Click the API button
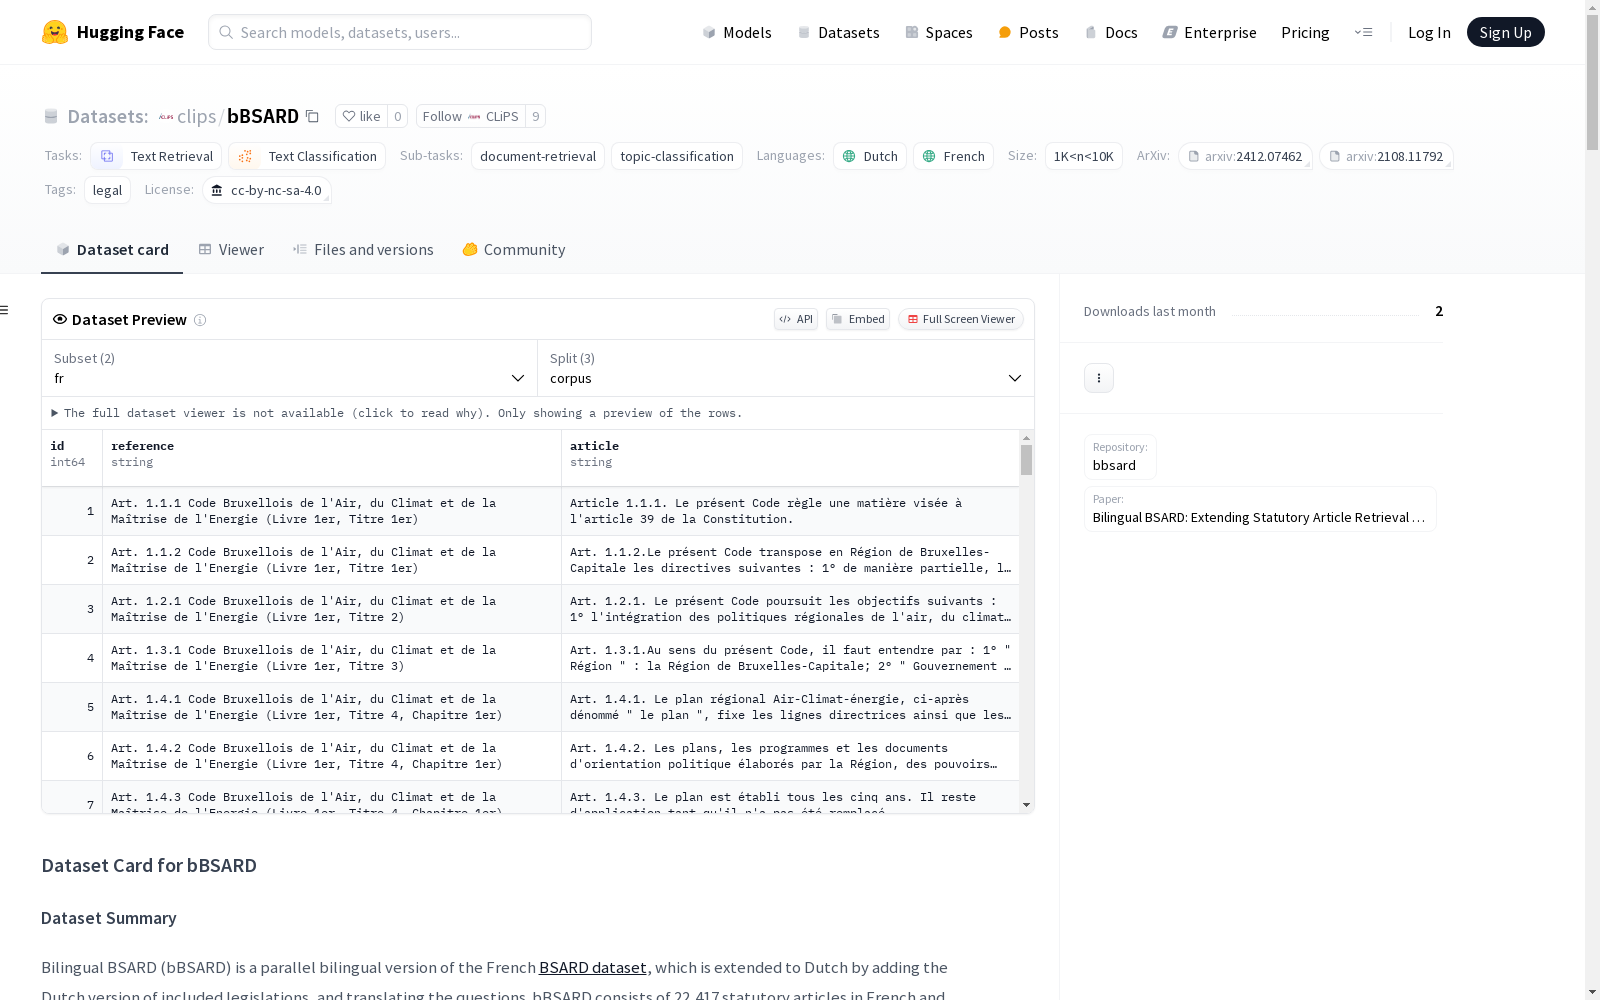The height and width of the screenshot is (1000, 1600). tap(796, 319)
